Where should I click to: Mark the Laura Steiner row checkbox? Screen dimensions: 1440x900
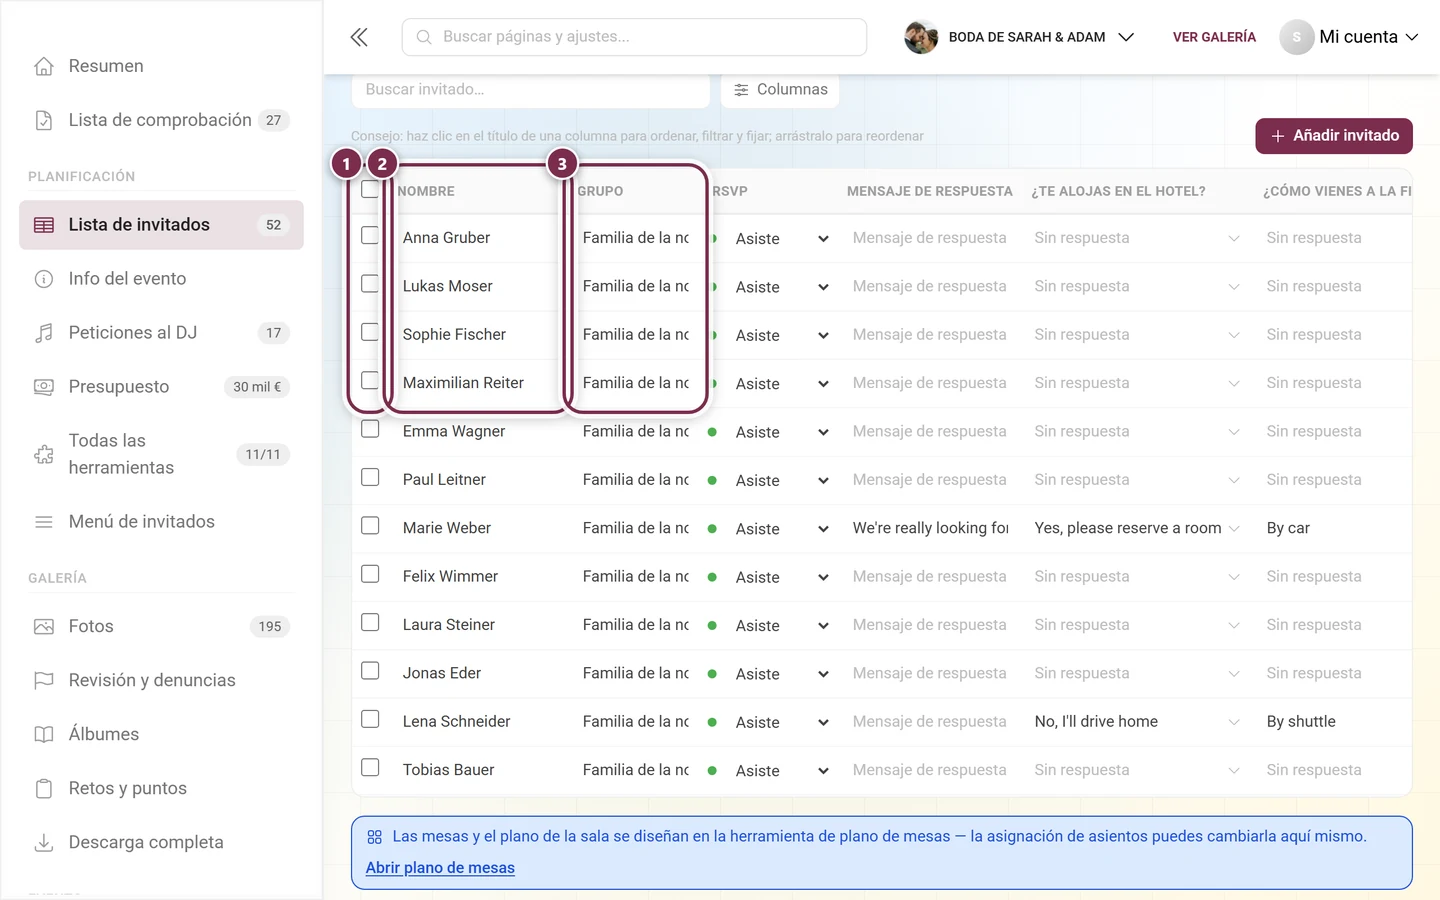tap(370, 622)
